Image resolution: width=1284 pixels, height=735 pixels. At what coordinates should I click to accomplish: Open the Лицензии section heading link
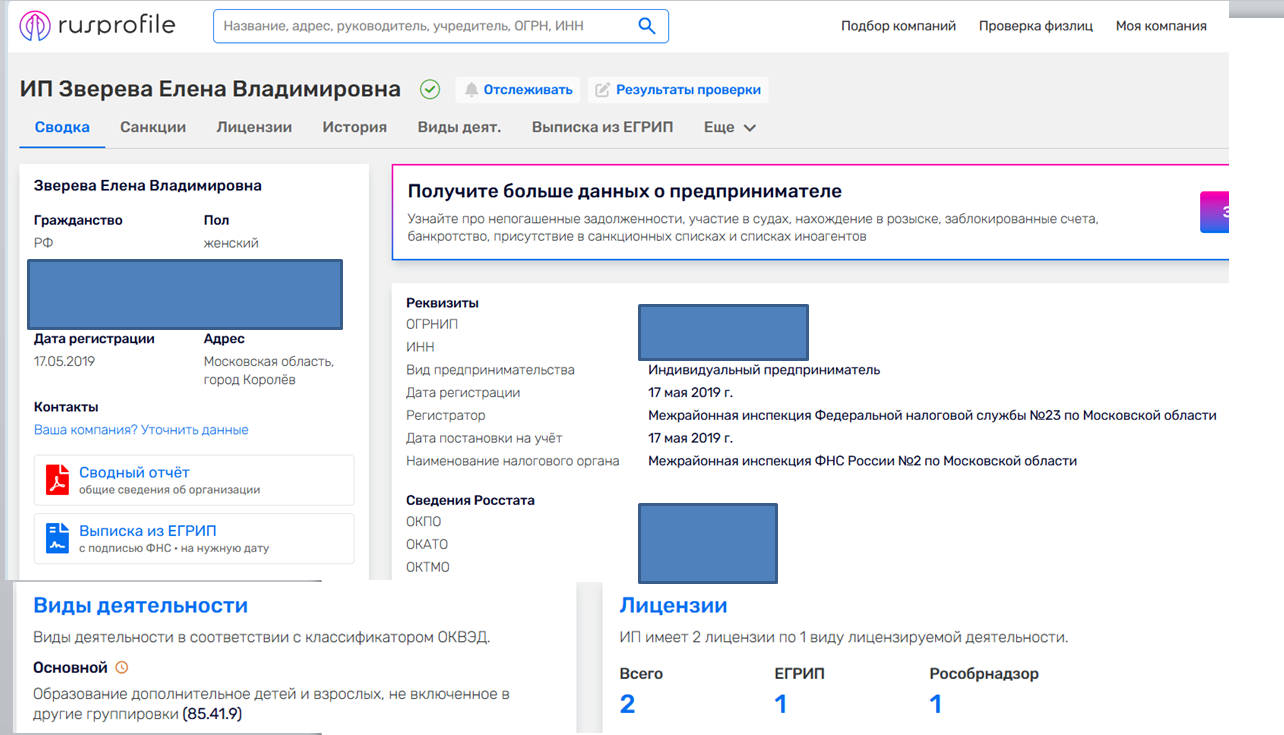pyautogui.click(x=673, y=605)
